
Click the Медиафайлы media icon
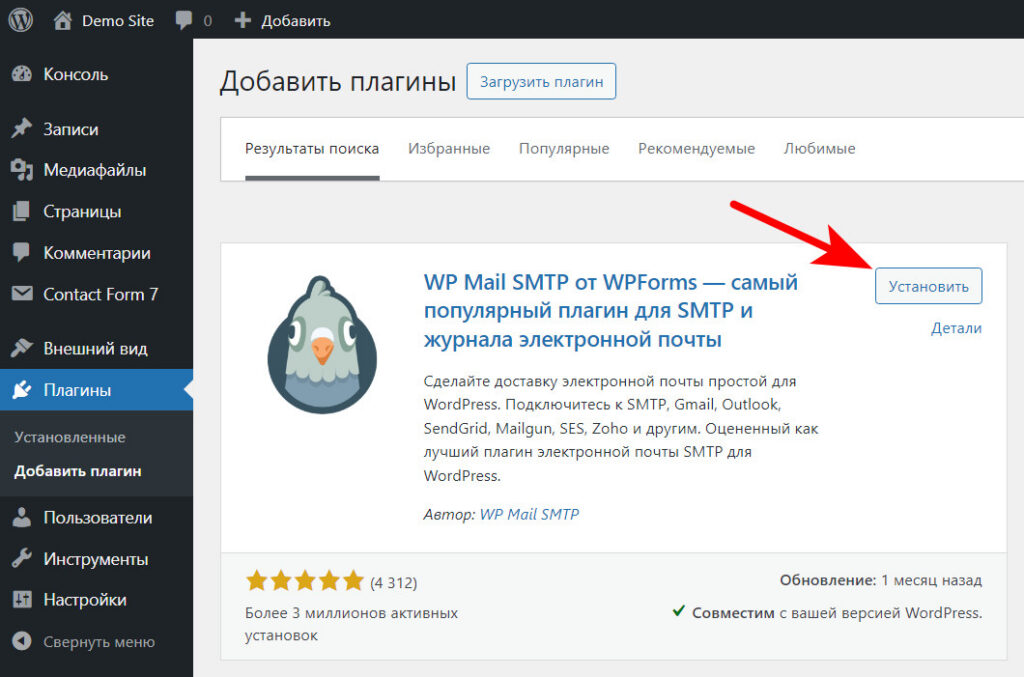click(22, 170)
